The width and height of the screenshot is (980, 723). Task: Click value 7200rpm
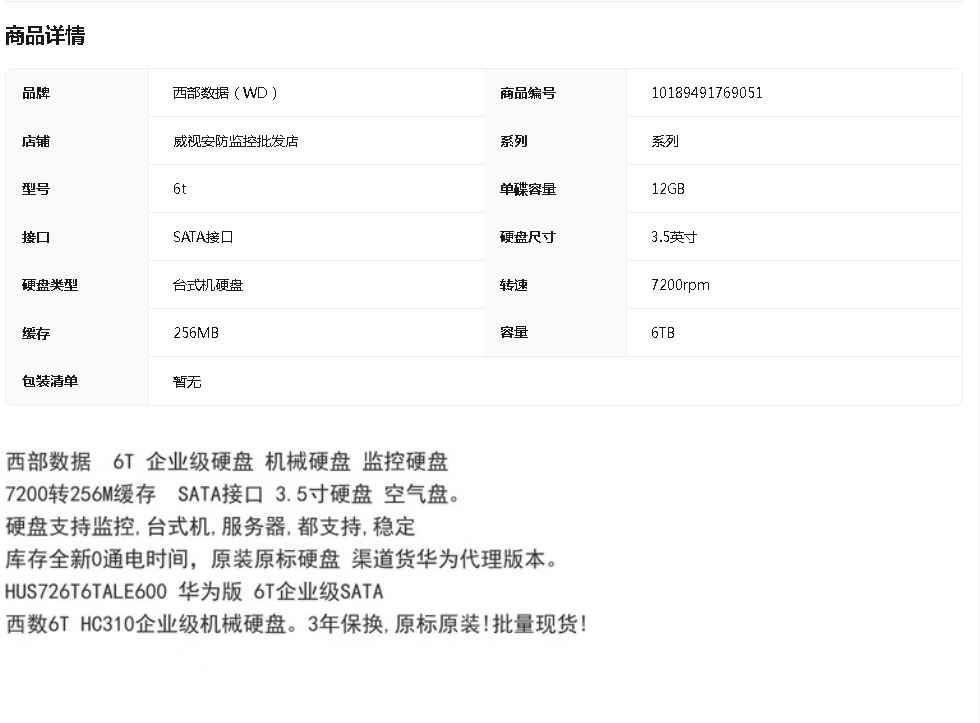pos(680,285)
